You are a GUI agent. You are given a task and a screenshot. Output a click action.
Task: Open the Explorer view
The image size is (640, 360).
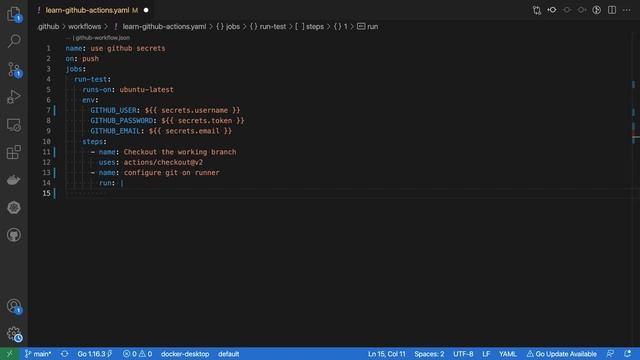point(14,15)
